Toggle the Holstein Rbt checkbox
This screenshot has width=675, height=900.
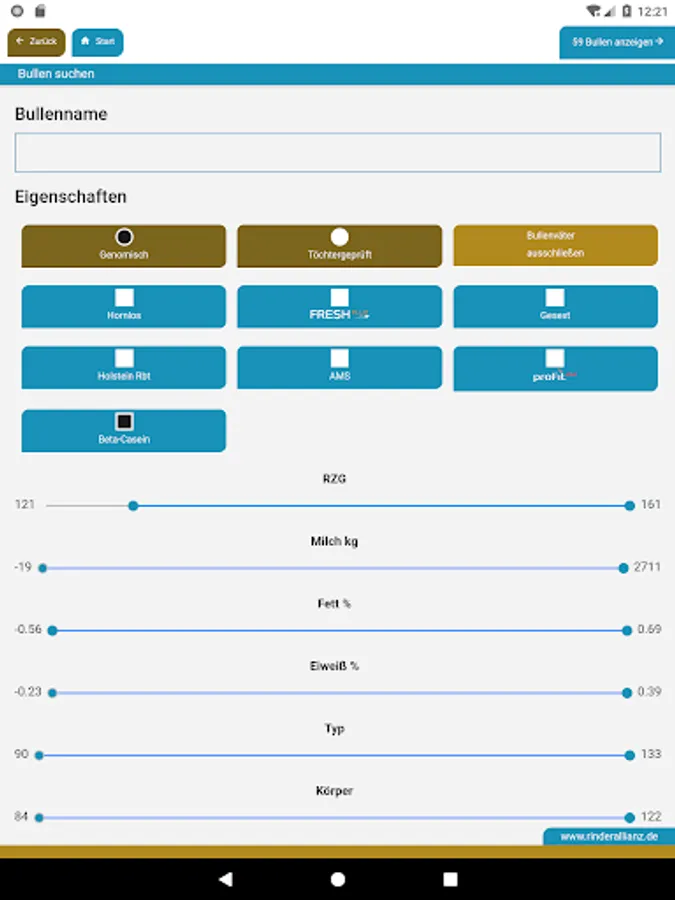(x=124, y=358)
